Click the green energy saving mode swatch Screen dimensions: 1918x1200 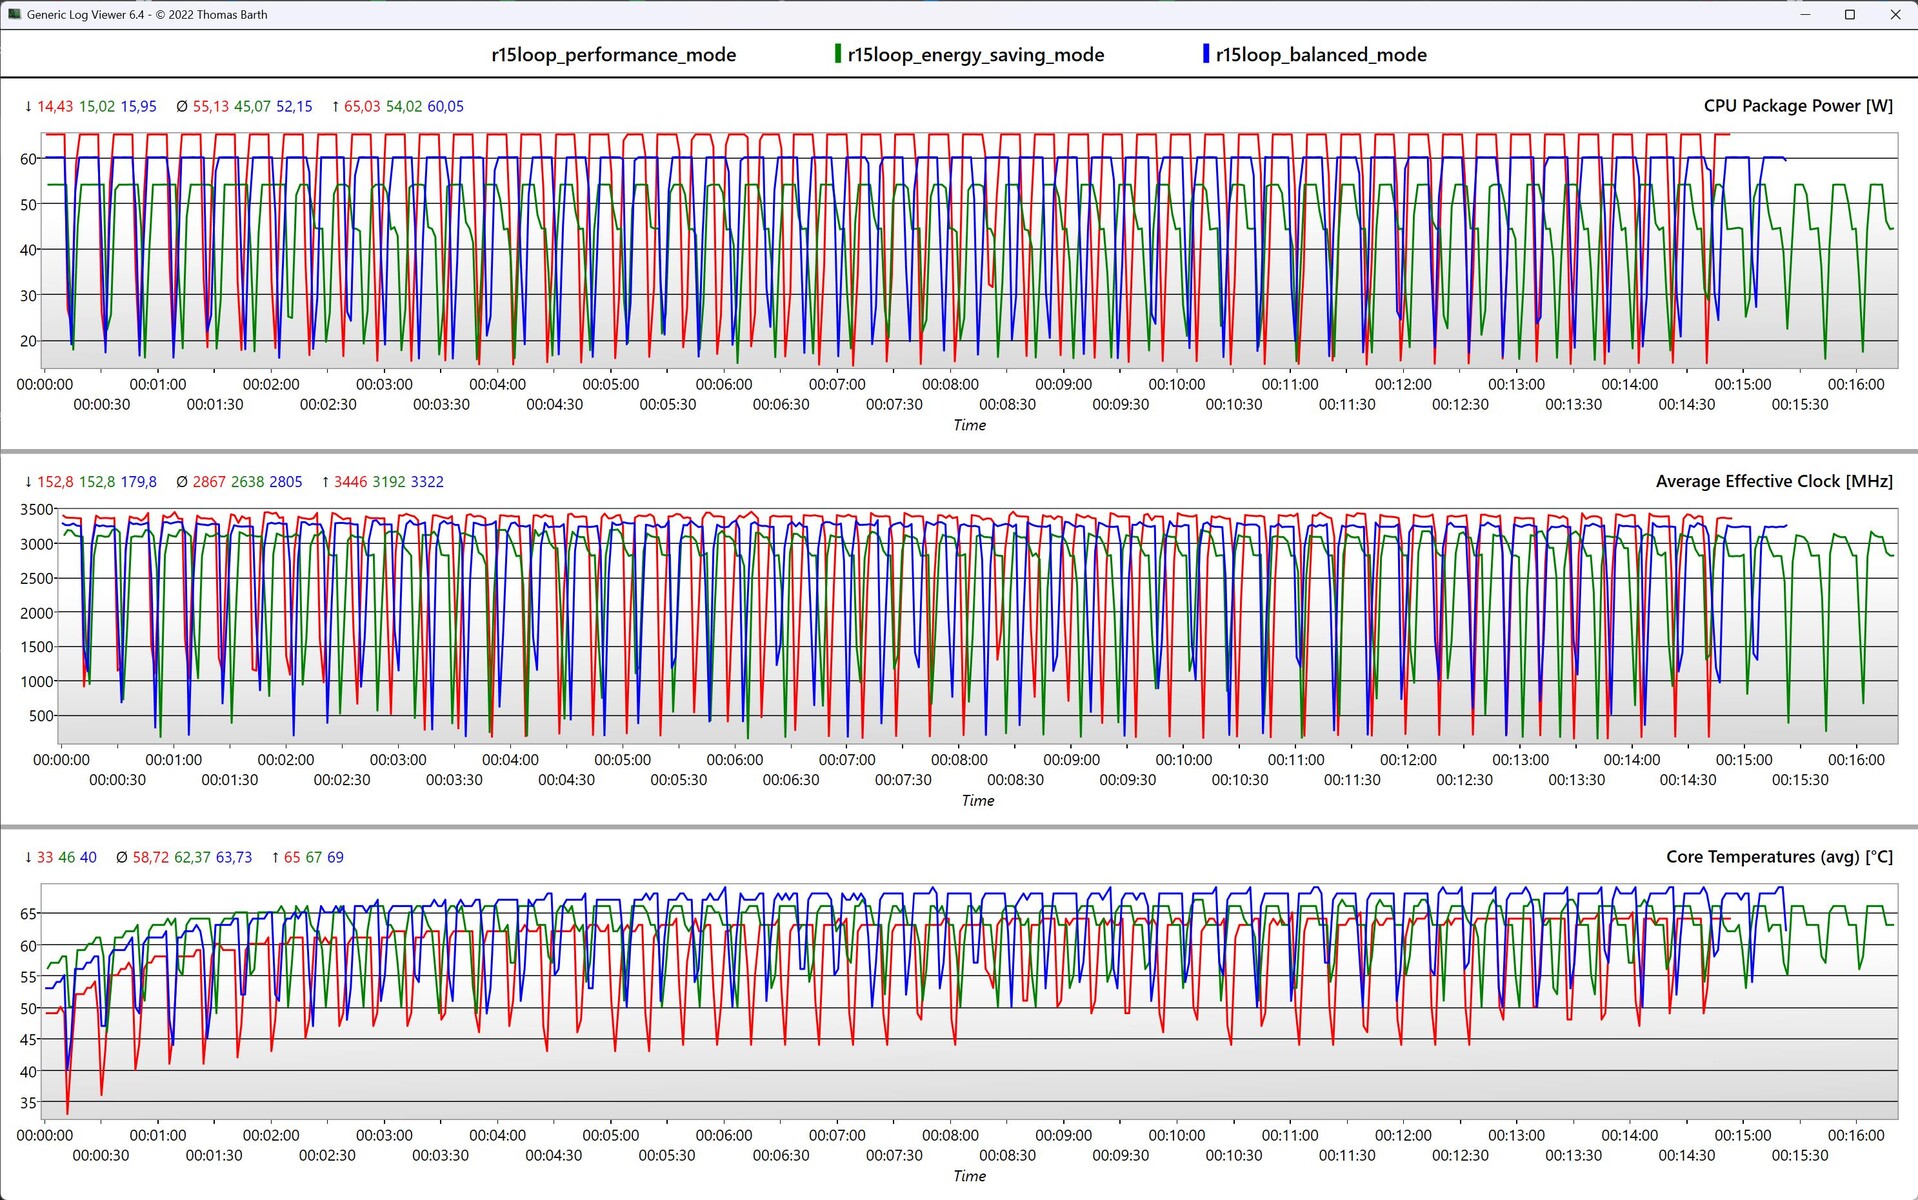[838, 54]
